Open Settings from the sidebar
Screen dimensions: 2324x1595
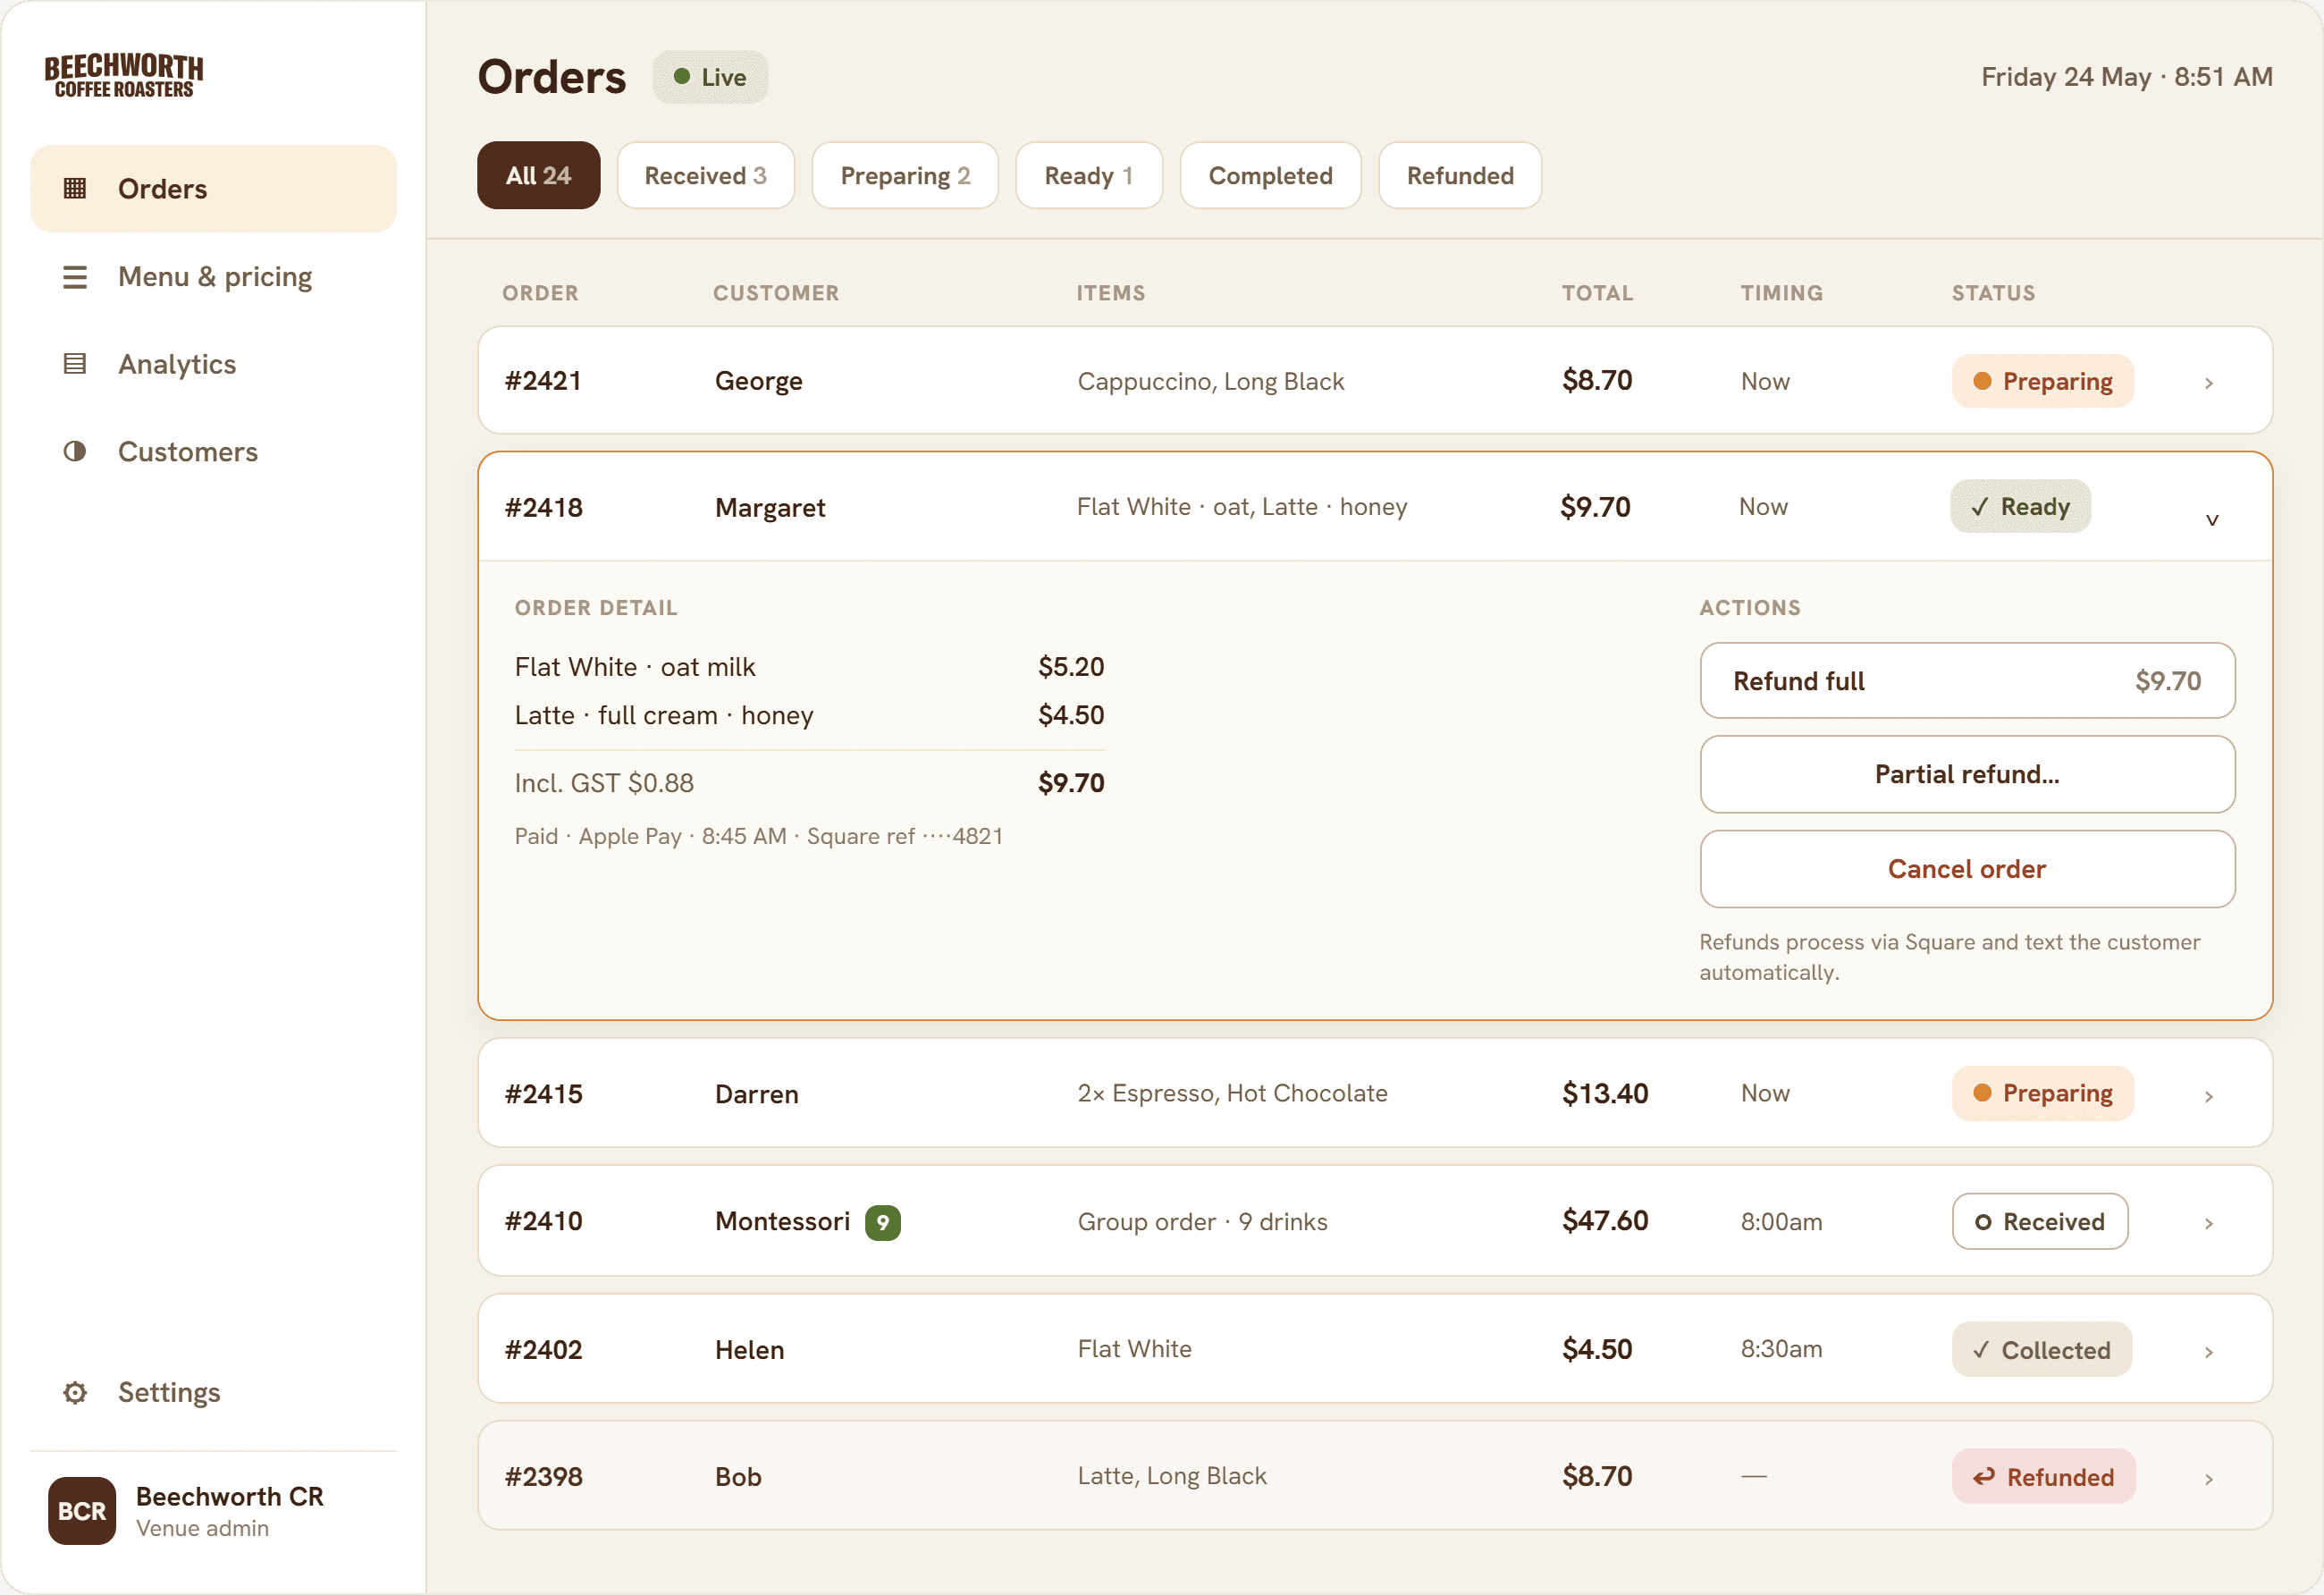click(213, 1392)
